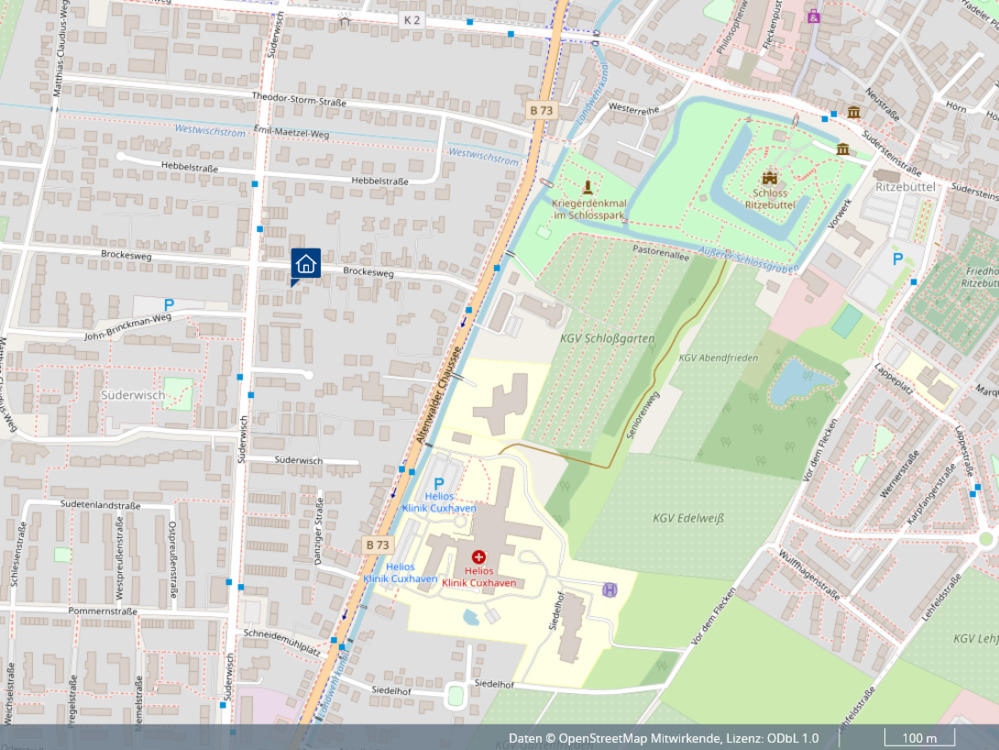The width and height of the screenshot is (999, 750).
Task: Click parking icon above Helios Klinik label
Action: click(x=438, y=483)
